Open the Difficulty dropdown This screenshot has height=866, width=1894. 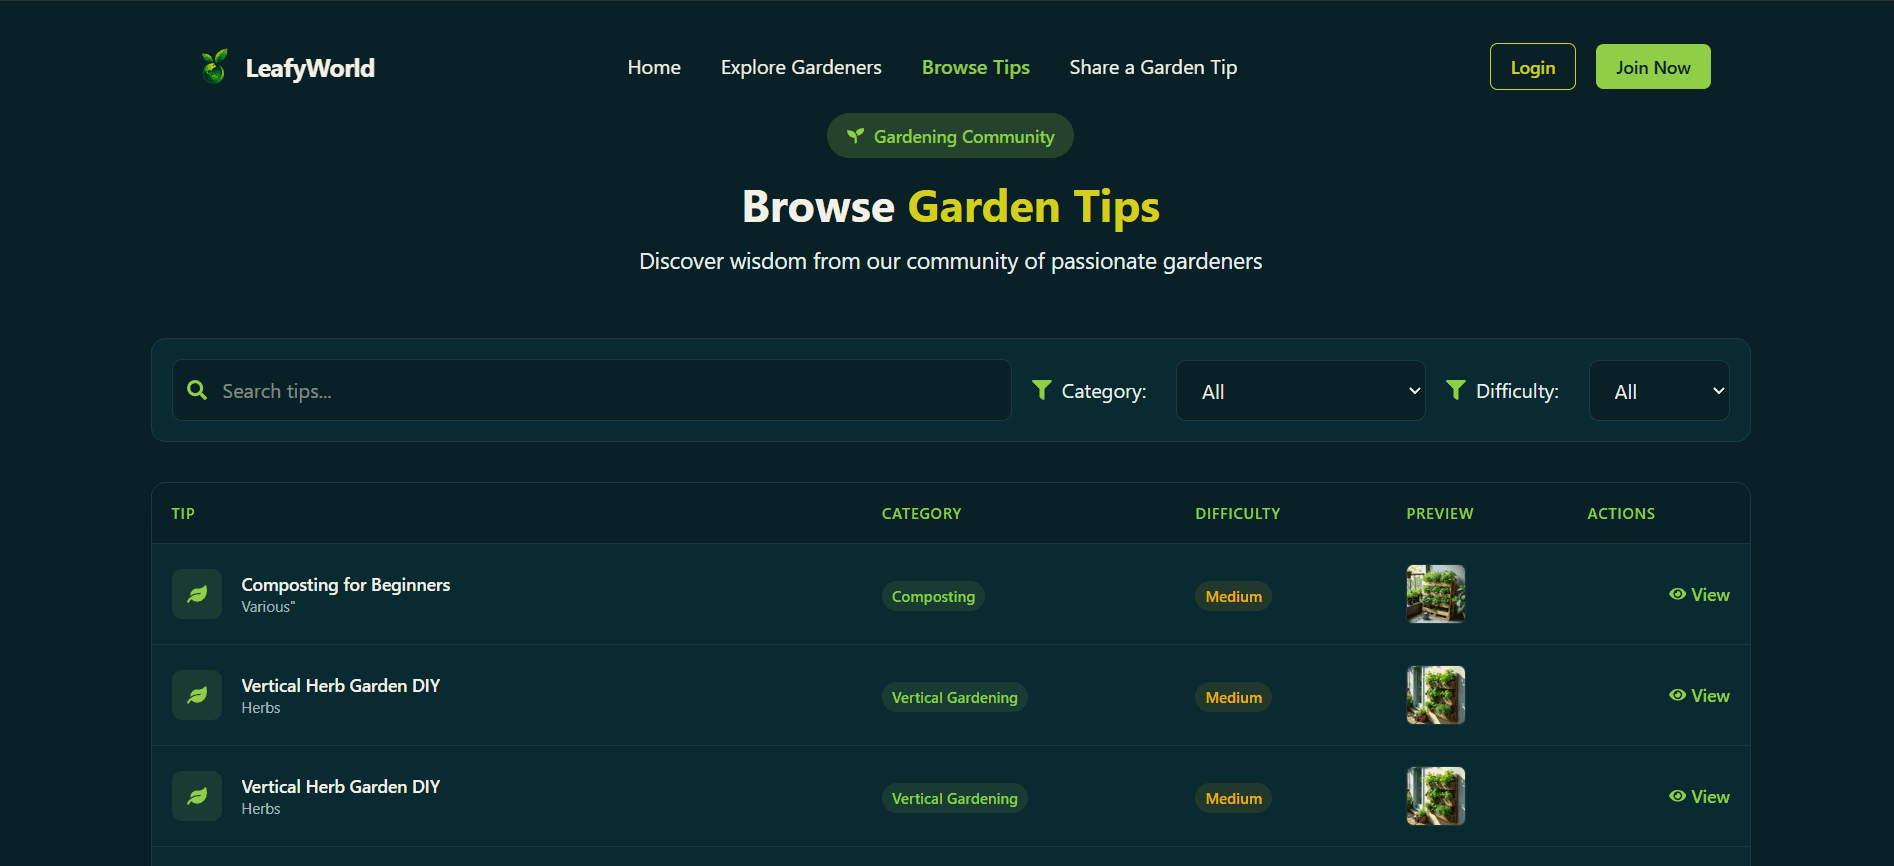(1658, 391)
